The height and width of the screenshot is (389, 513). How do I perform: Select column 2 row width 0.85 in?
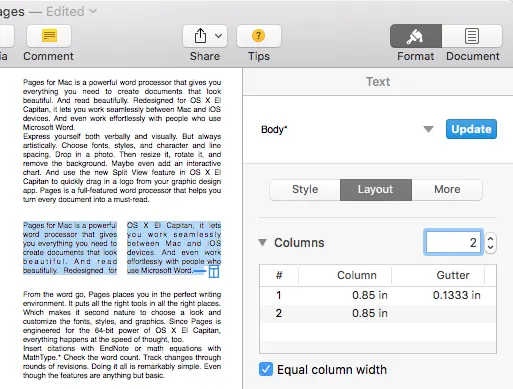click(370, 313)
